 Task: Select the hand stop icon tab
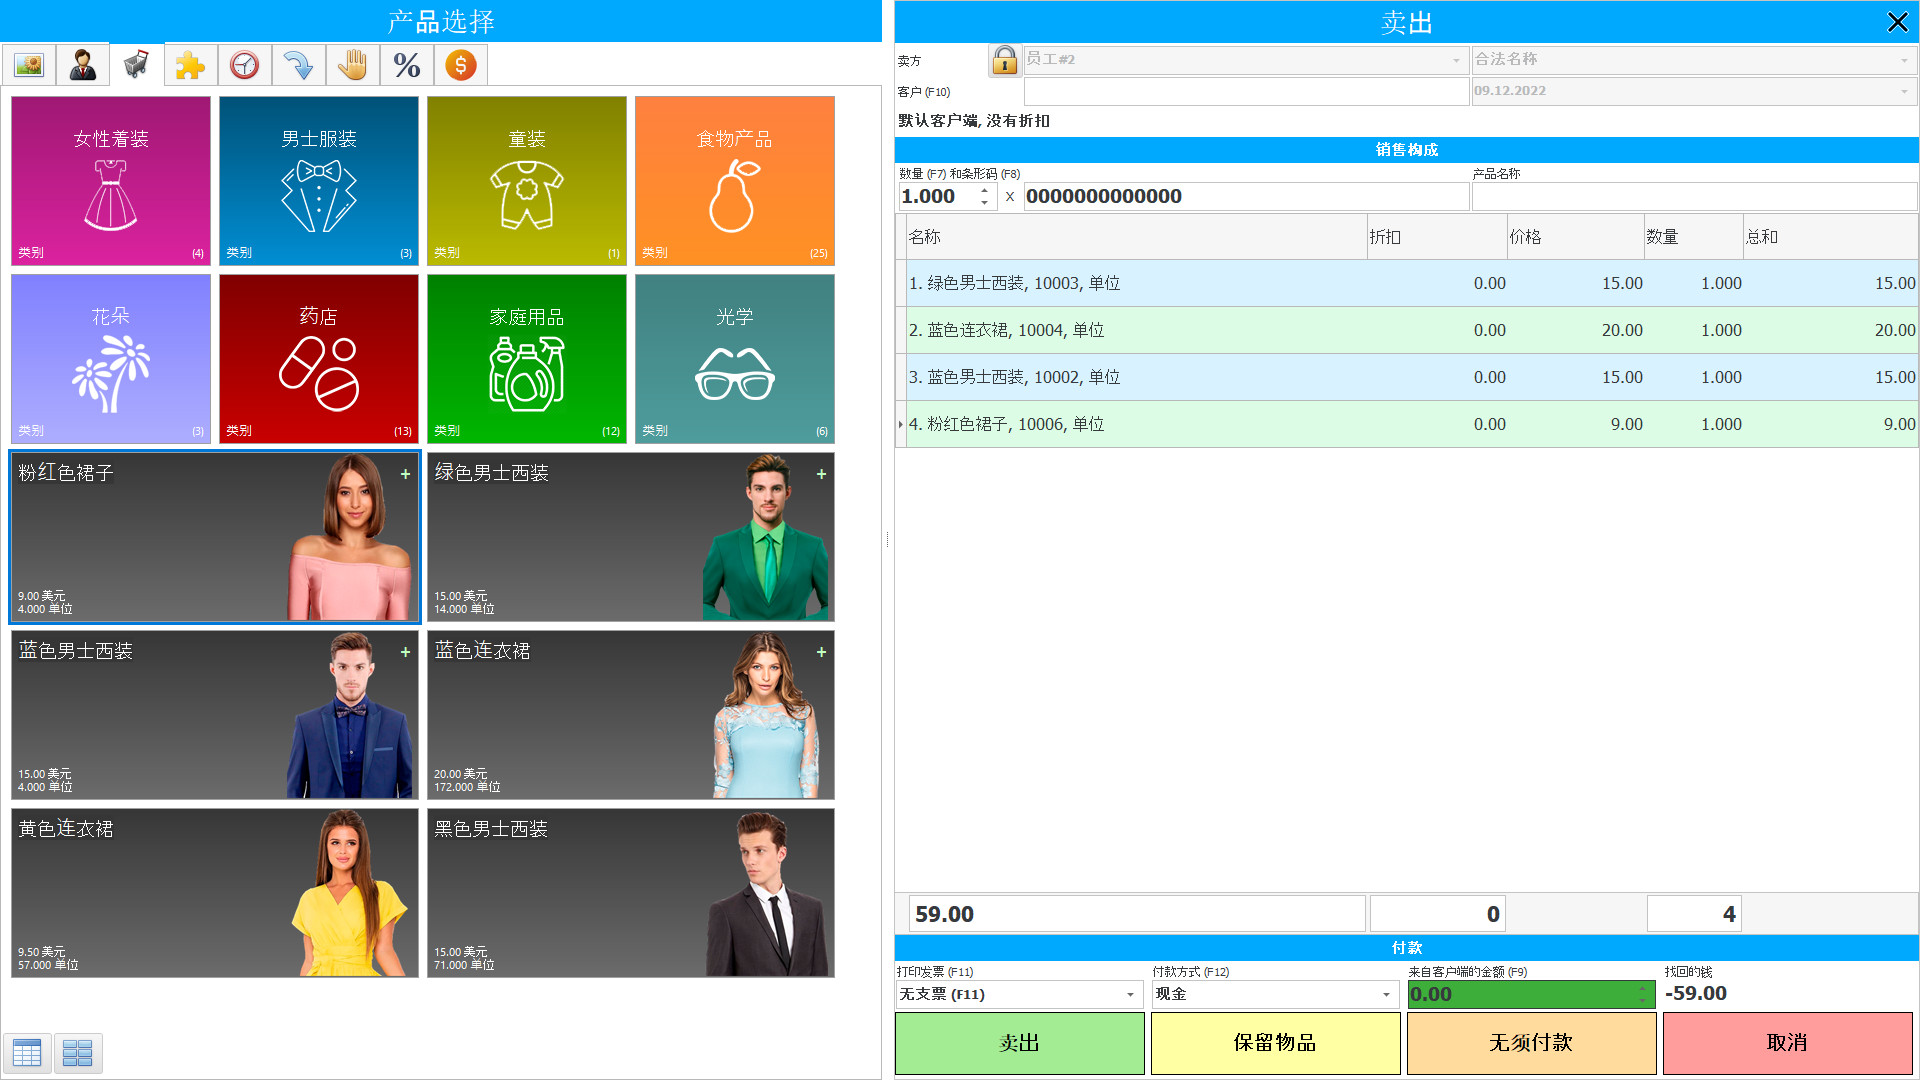click(x=352, y=66)
